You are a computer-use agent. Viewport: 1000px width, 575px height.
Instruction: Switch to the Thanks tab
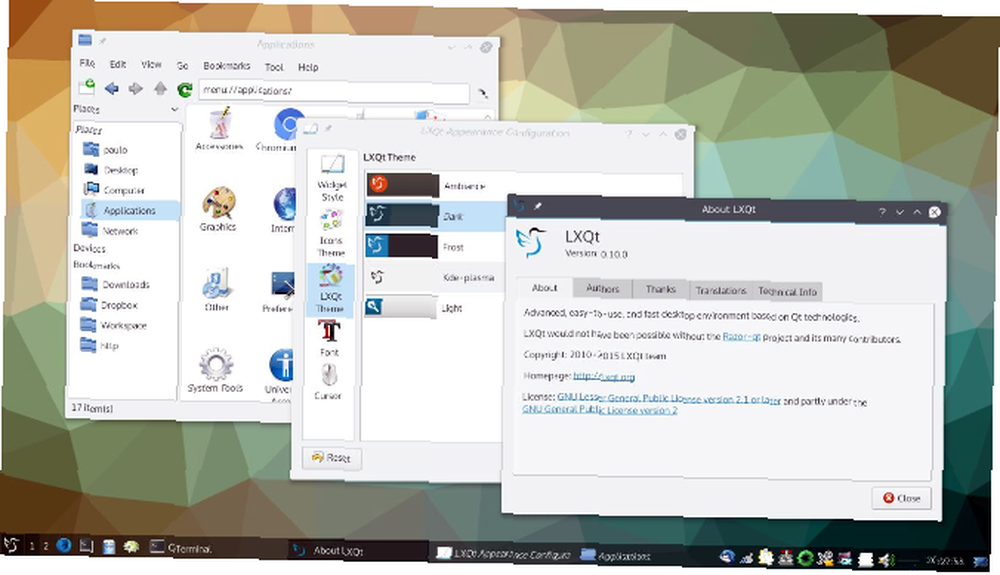coord(661,289)
